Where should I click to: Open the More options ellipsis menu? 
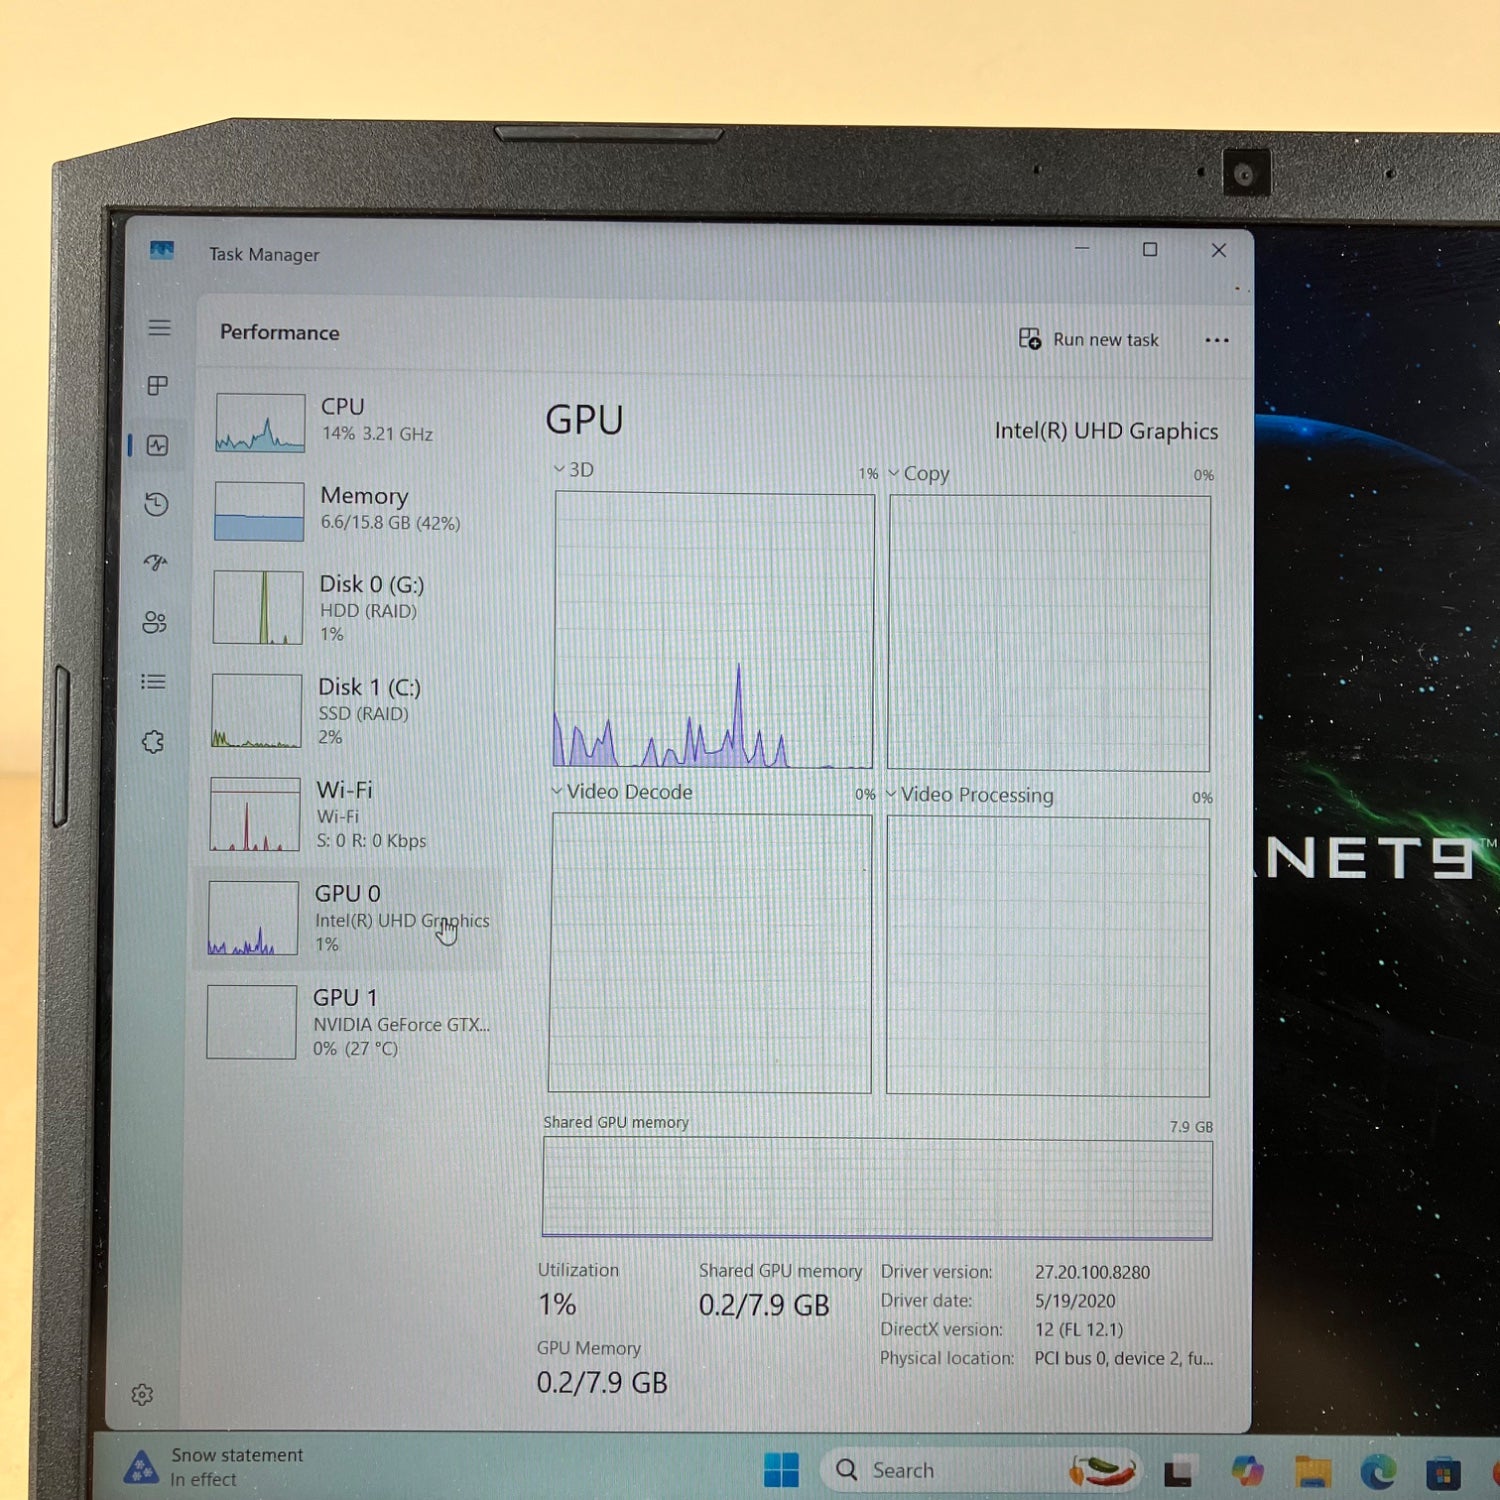(x=1217, y=340)
